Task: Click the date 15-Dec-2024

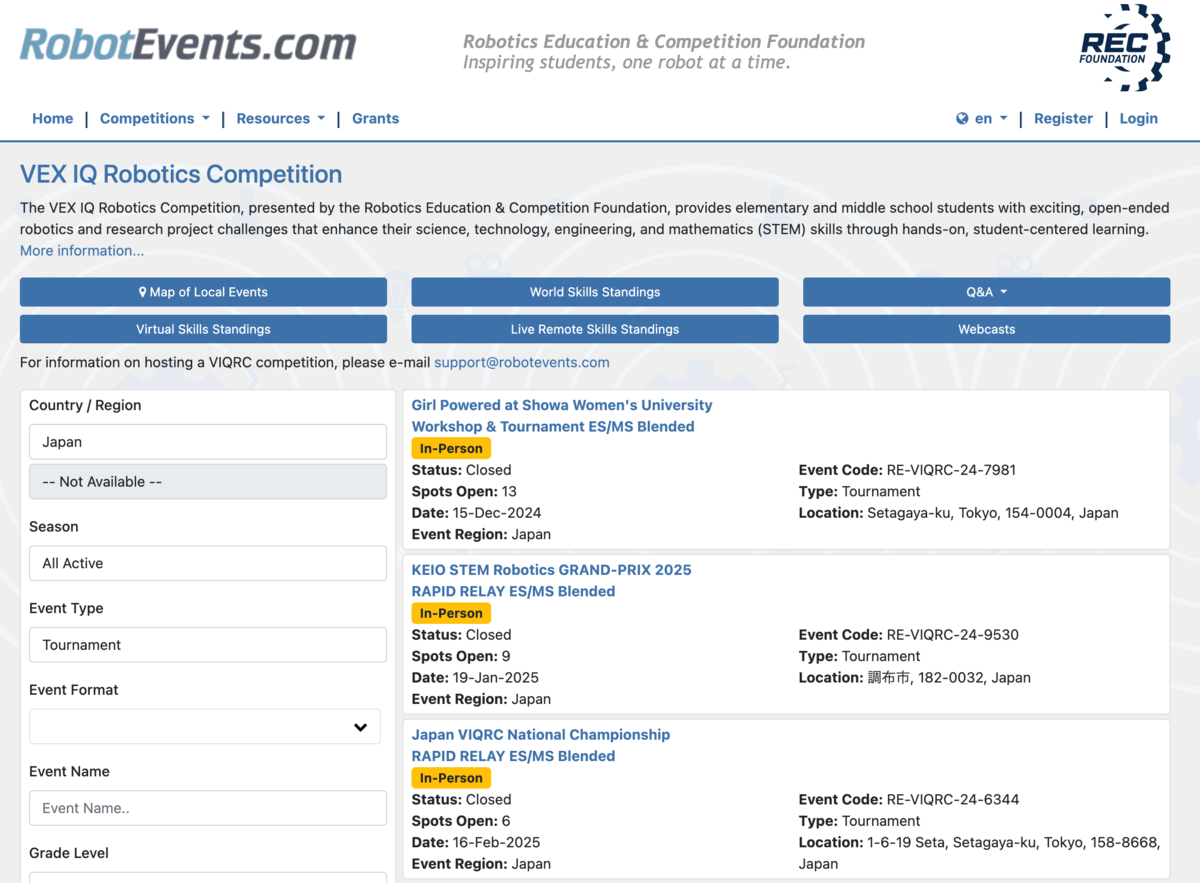Action: pos(497,513)
